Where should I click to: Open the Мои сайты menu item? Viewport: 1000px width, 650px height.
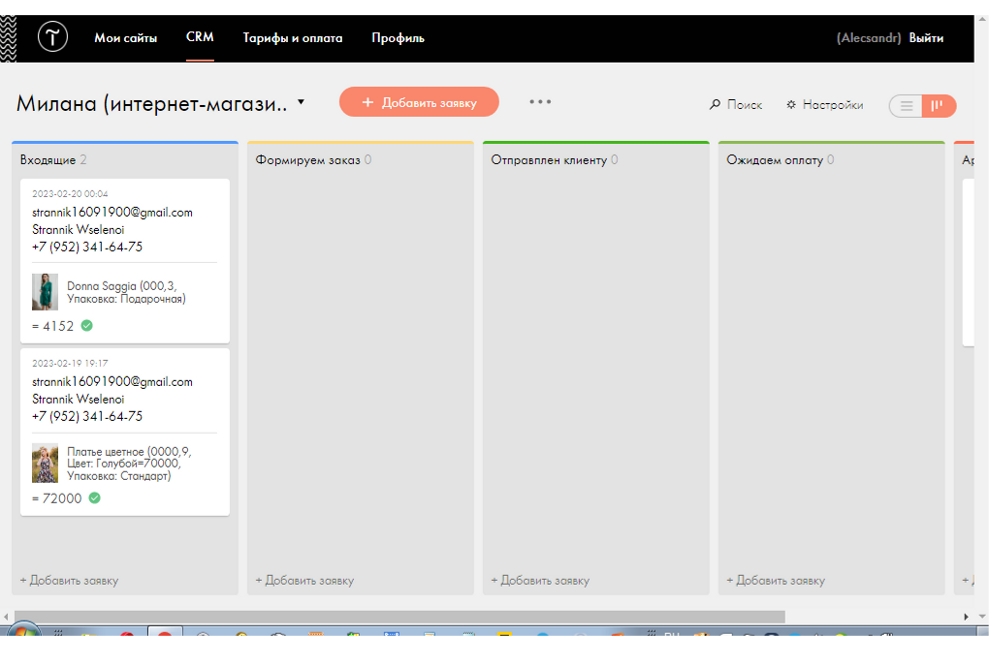[x=126, y=38]
